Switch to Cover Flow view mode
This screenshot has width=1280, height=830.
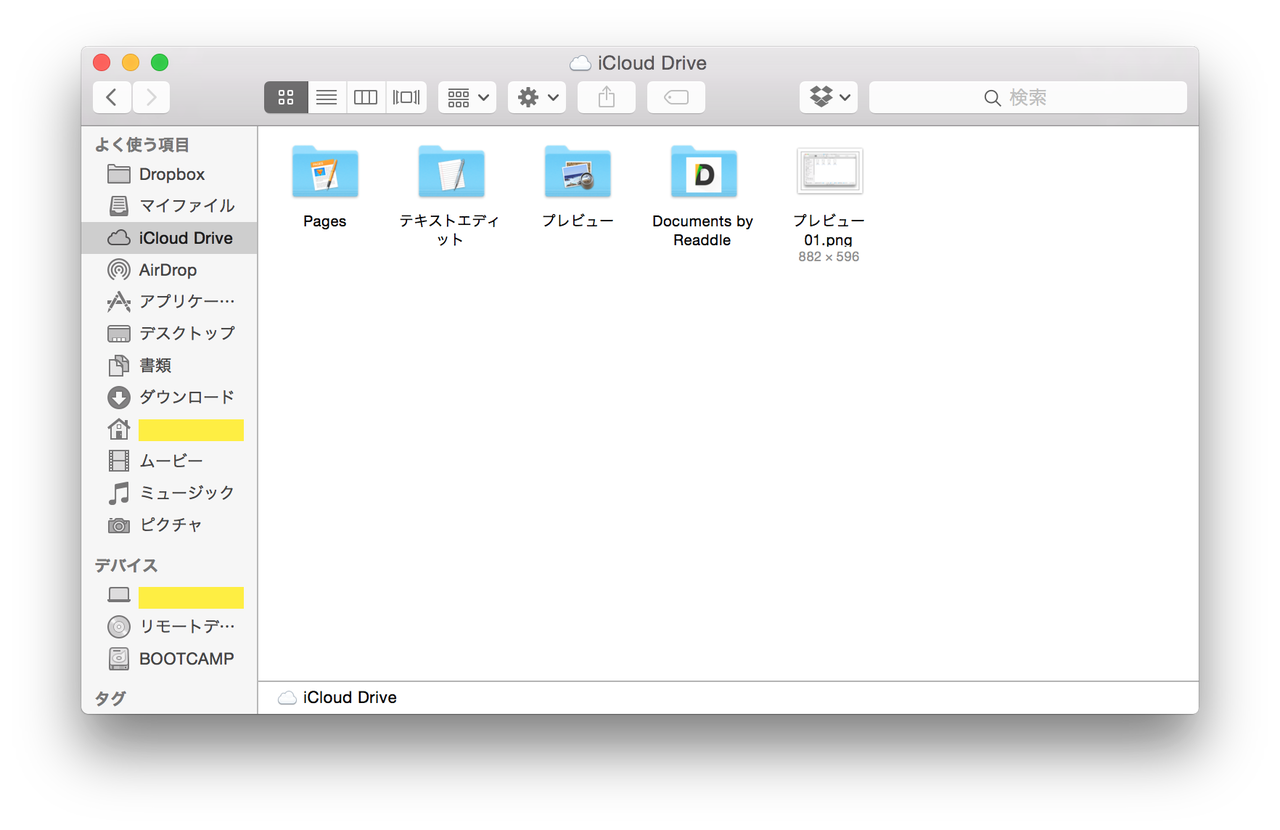point(406,97)
